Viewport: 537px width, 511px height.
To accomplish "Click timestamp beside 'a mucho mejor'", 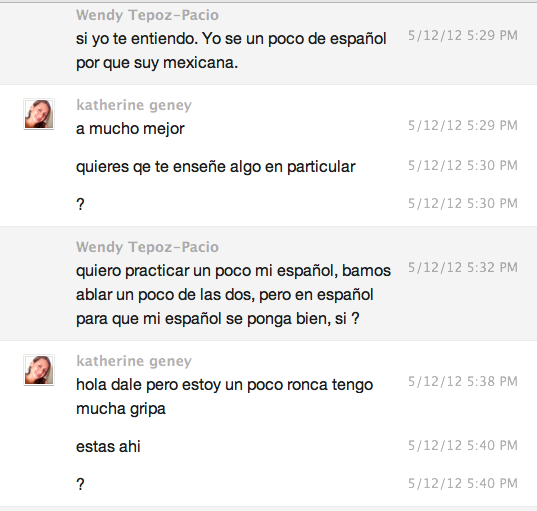I will click(x=463, y=125).
